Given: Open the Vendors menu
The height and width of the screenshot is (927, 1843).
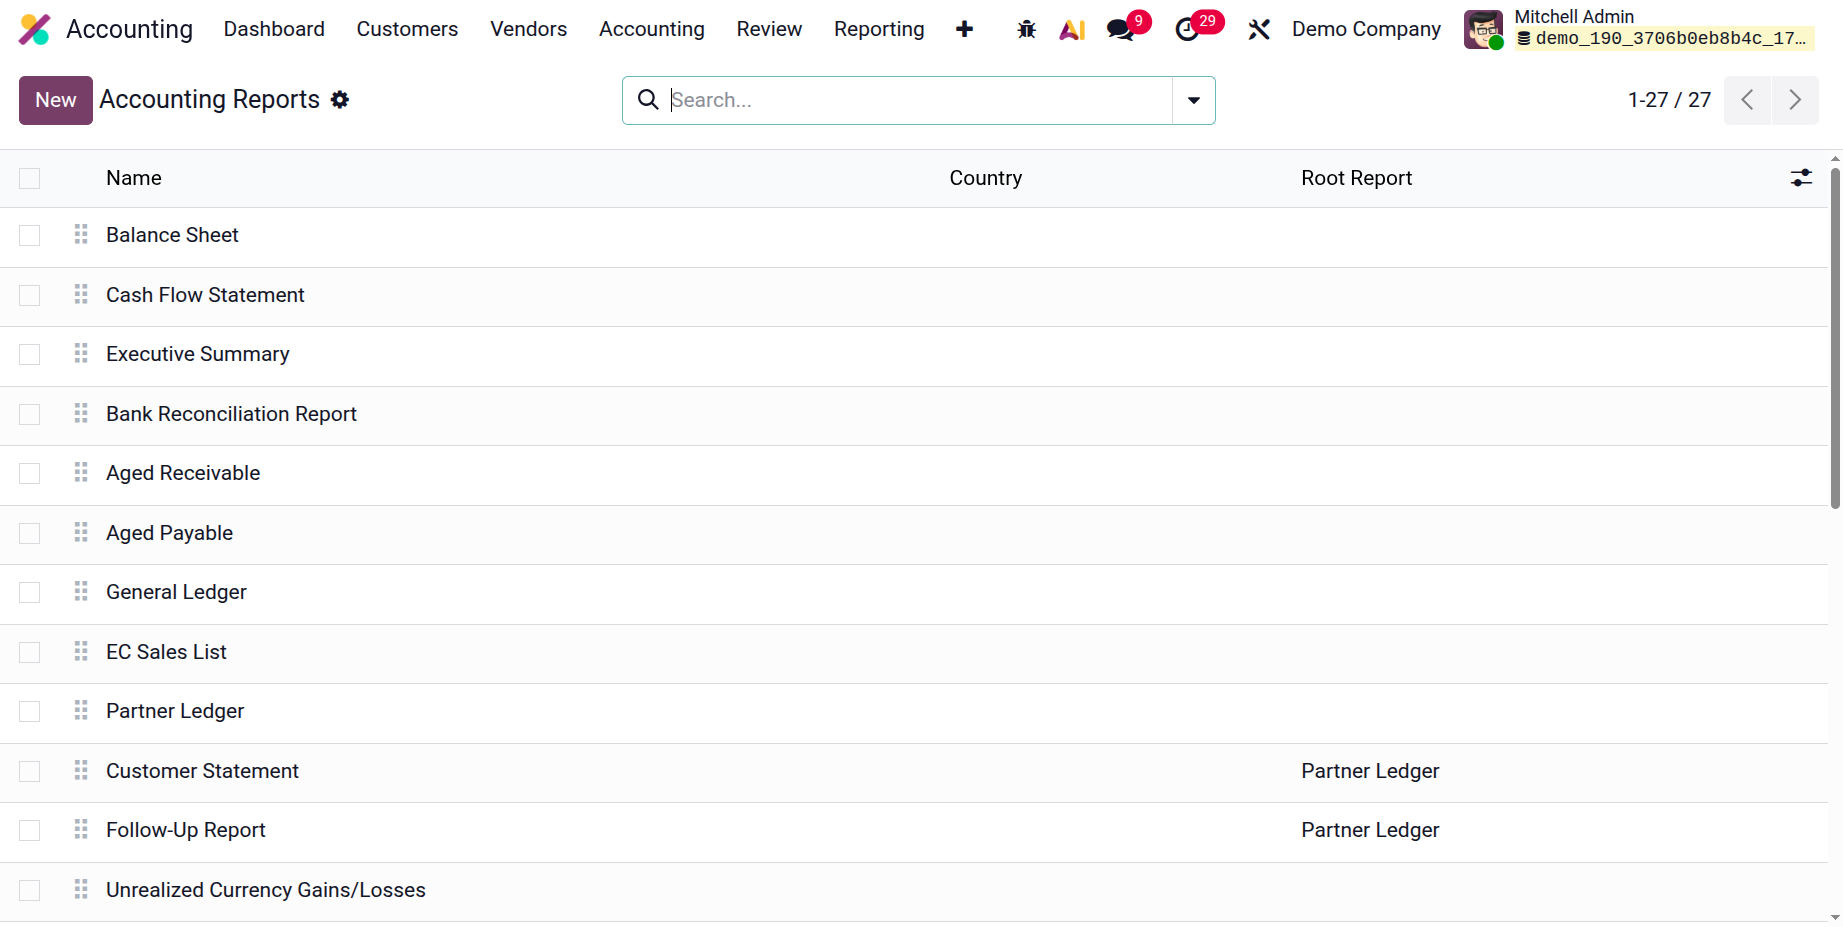Looking at the screenshot, I should point(528,29).
